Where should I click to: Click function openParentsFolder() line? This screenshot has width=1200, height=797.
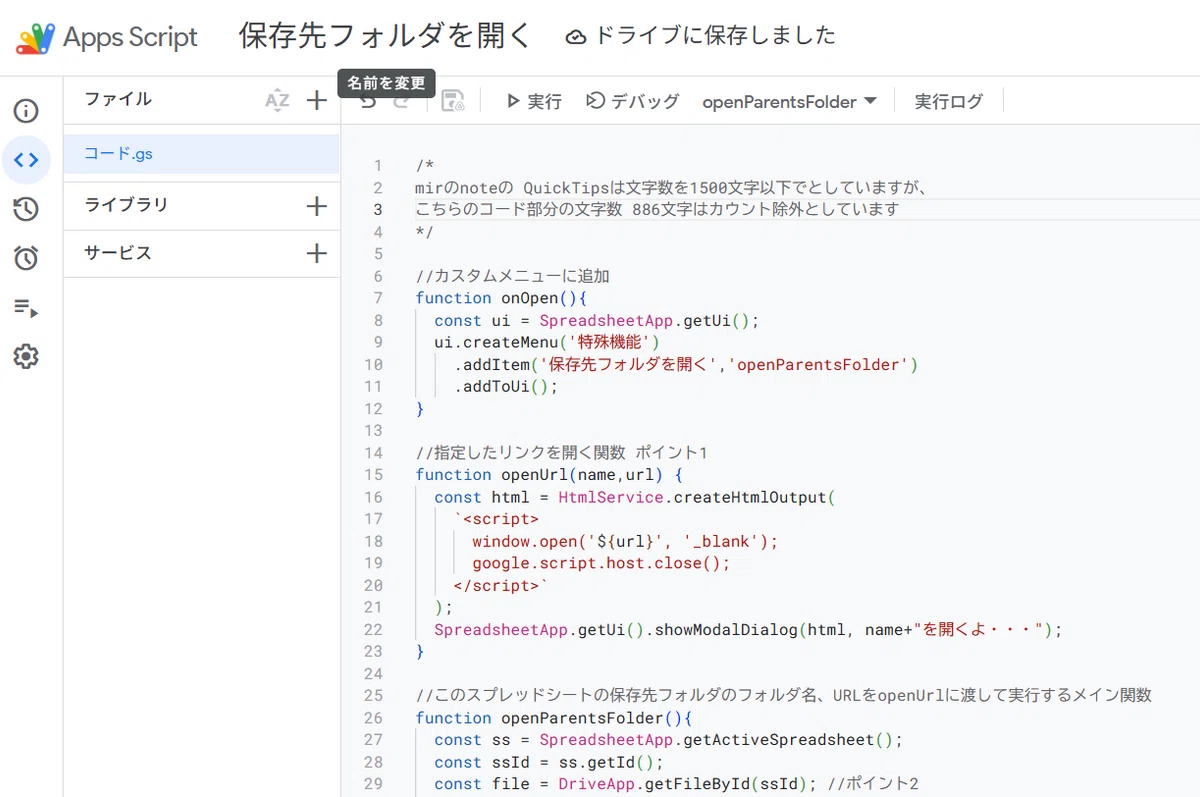coord(554,718)
